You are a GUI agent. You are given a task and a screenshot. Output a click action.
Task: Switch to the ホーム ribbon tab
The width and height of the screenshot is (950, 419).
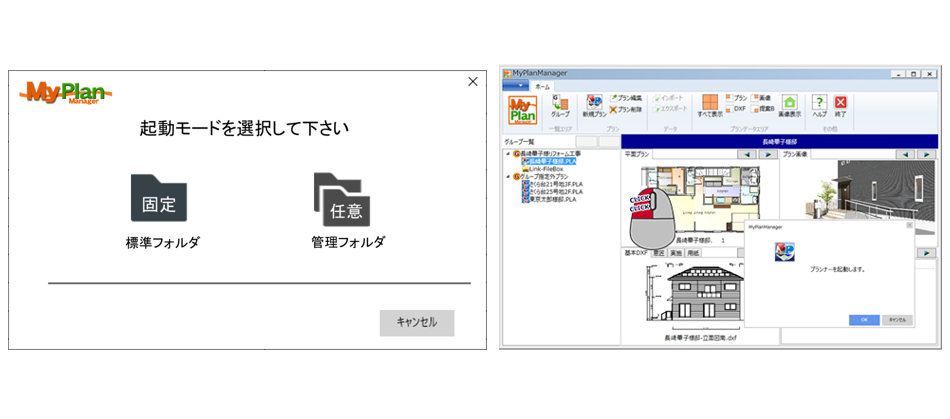pyautogui.click(x=541, y=86)
